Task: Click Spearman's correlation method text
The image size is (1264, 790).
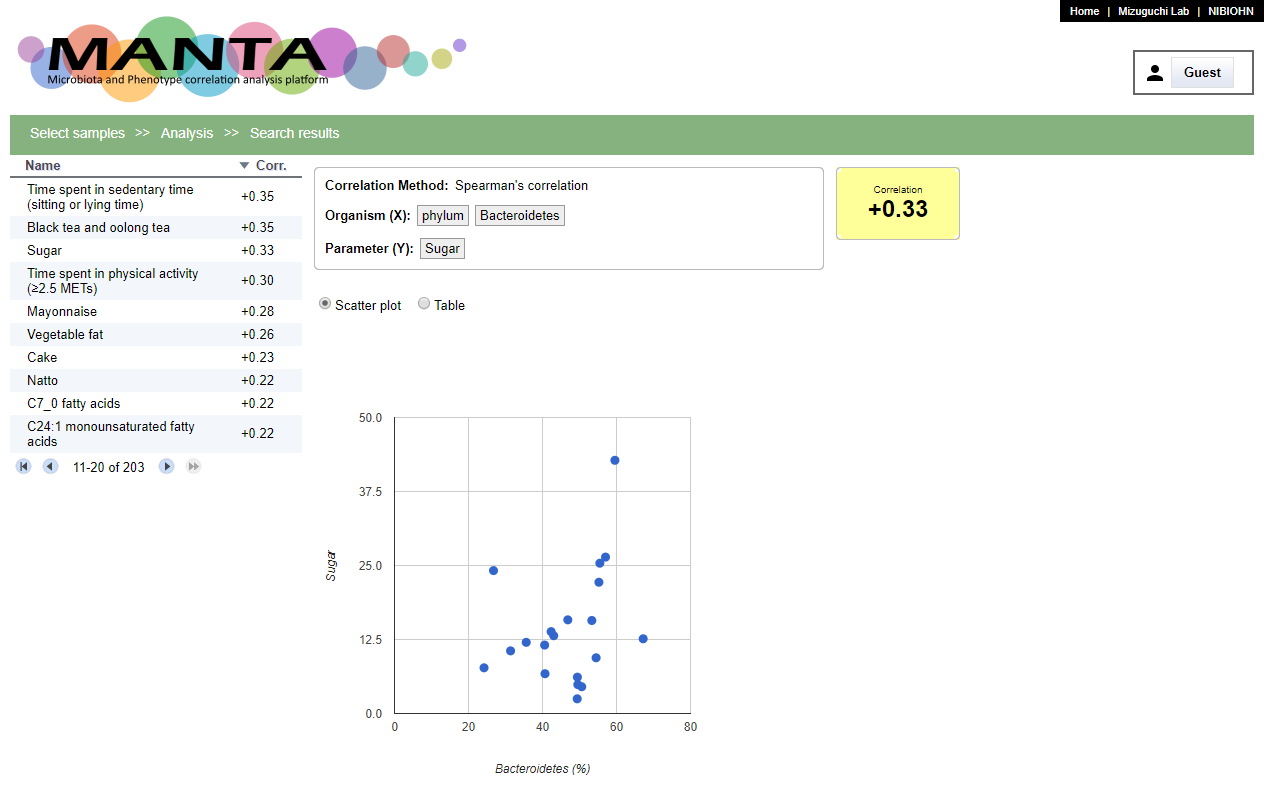Action: (521, 185)
